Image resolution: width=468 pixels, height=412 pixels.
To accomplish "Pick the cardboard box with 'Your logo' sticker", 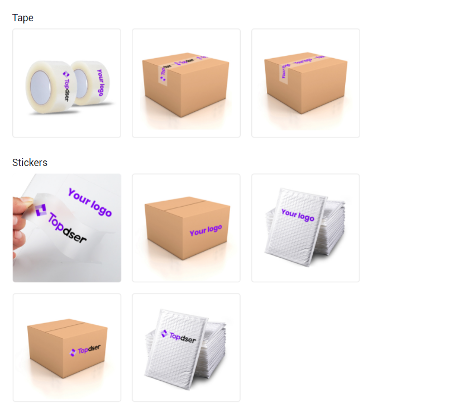I will pyautogui.click(x=186, y=228).
